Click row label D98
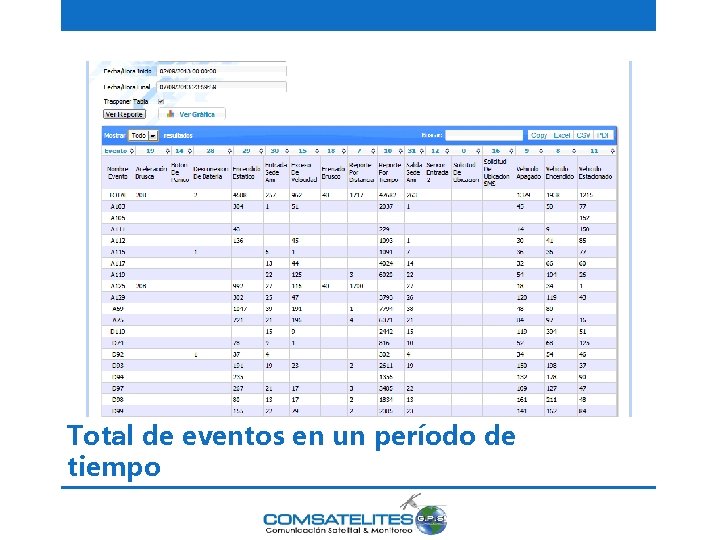Image resolution: width=720 pixels, height=540 pixels. (x=118, y=400)
